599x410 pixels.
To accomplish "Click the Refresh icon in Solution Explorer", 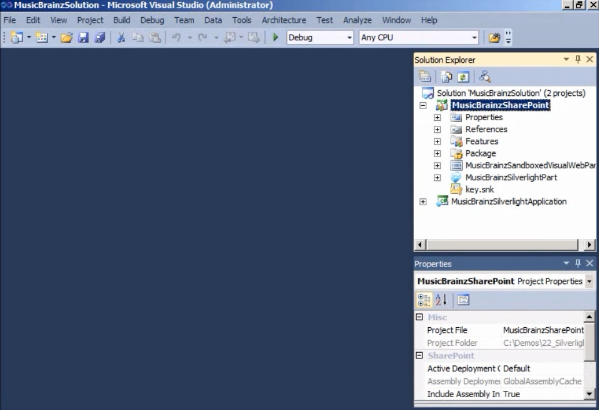I will [x=463, y=77].
